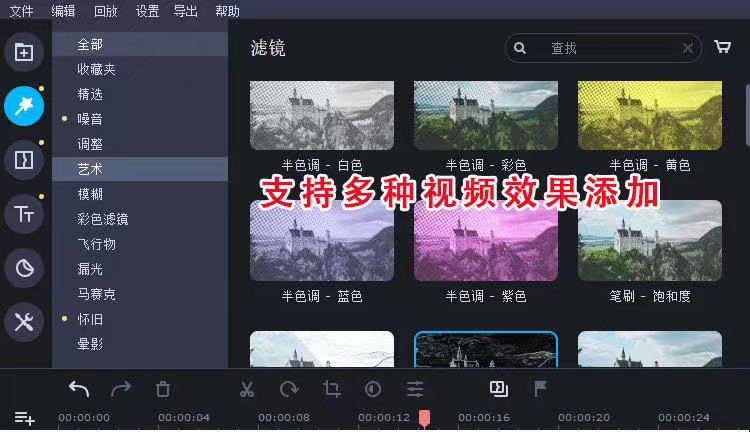Open the 文件 menu
This screenshot has width=750, height=432.
(22, 11)
